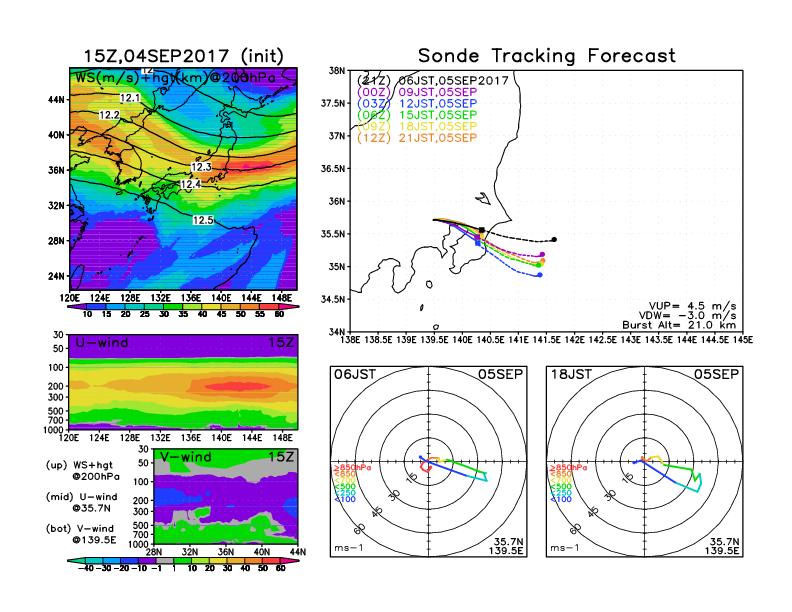This screenshot has height=612, width=792.
Task: Select the green "(06Z) 15JST,05SEP" legend entry
Action: click(417, 115)
